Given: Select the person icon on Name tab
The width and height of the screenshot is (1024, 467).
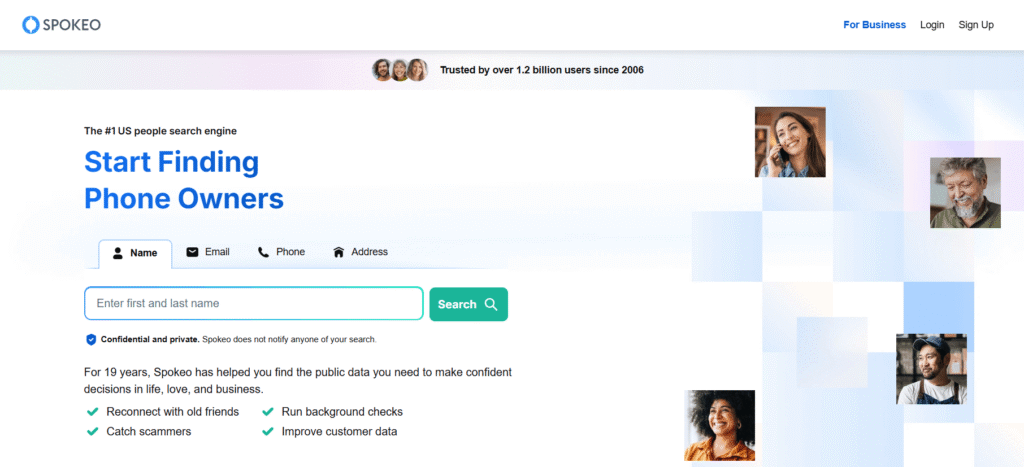Looking at the screenshot, I should pyautogui.click(x=118, y=253).
